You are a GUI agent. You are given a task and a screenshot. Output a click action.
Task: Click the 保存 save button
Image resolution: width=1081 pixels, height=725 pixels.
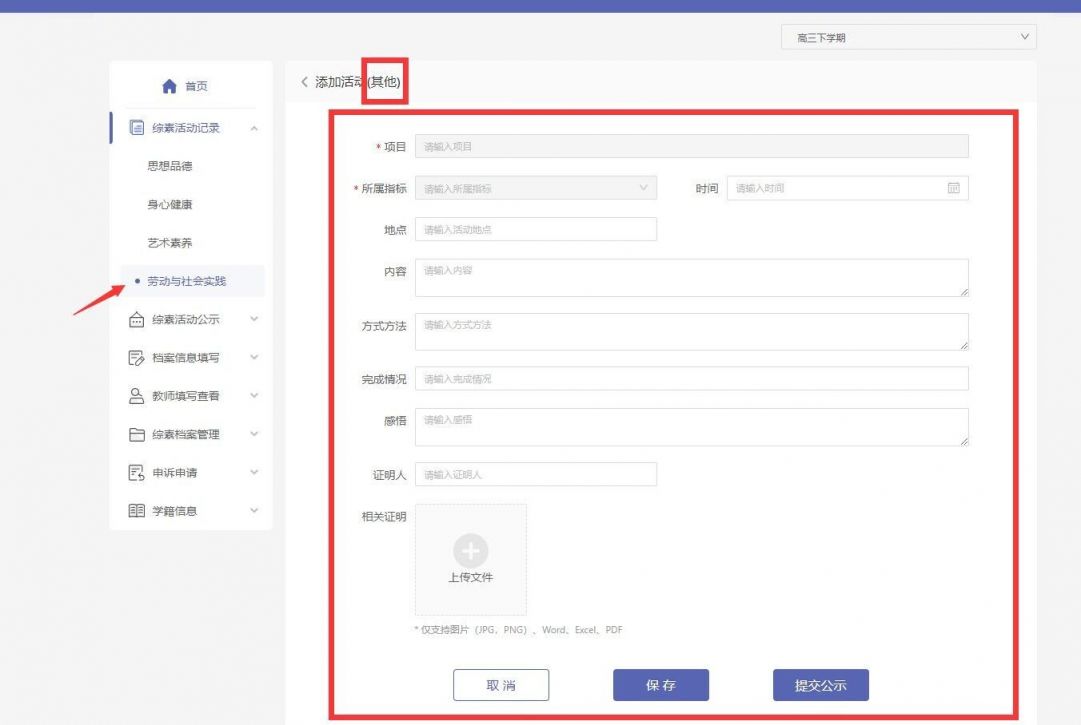661,684
